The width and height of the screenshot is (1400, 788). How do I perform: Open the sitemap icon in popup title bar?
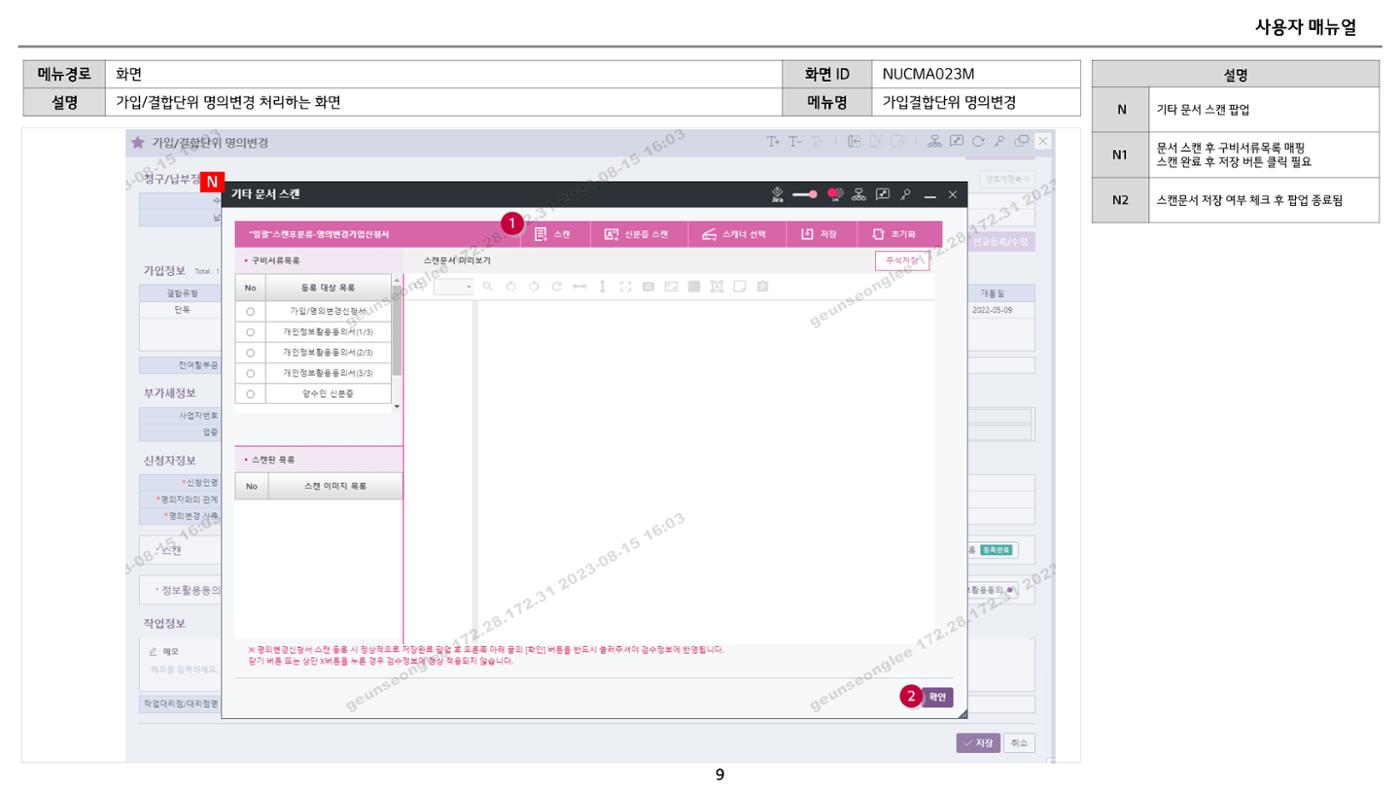[x=861, y=194]
